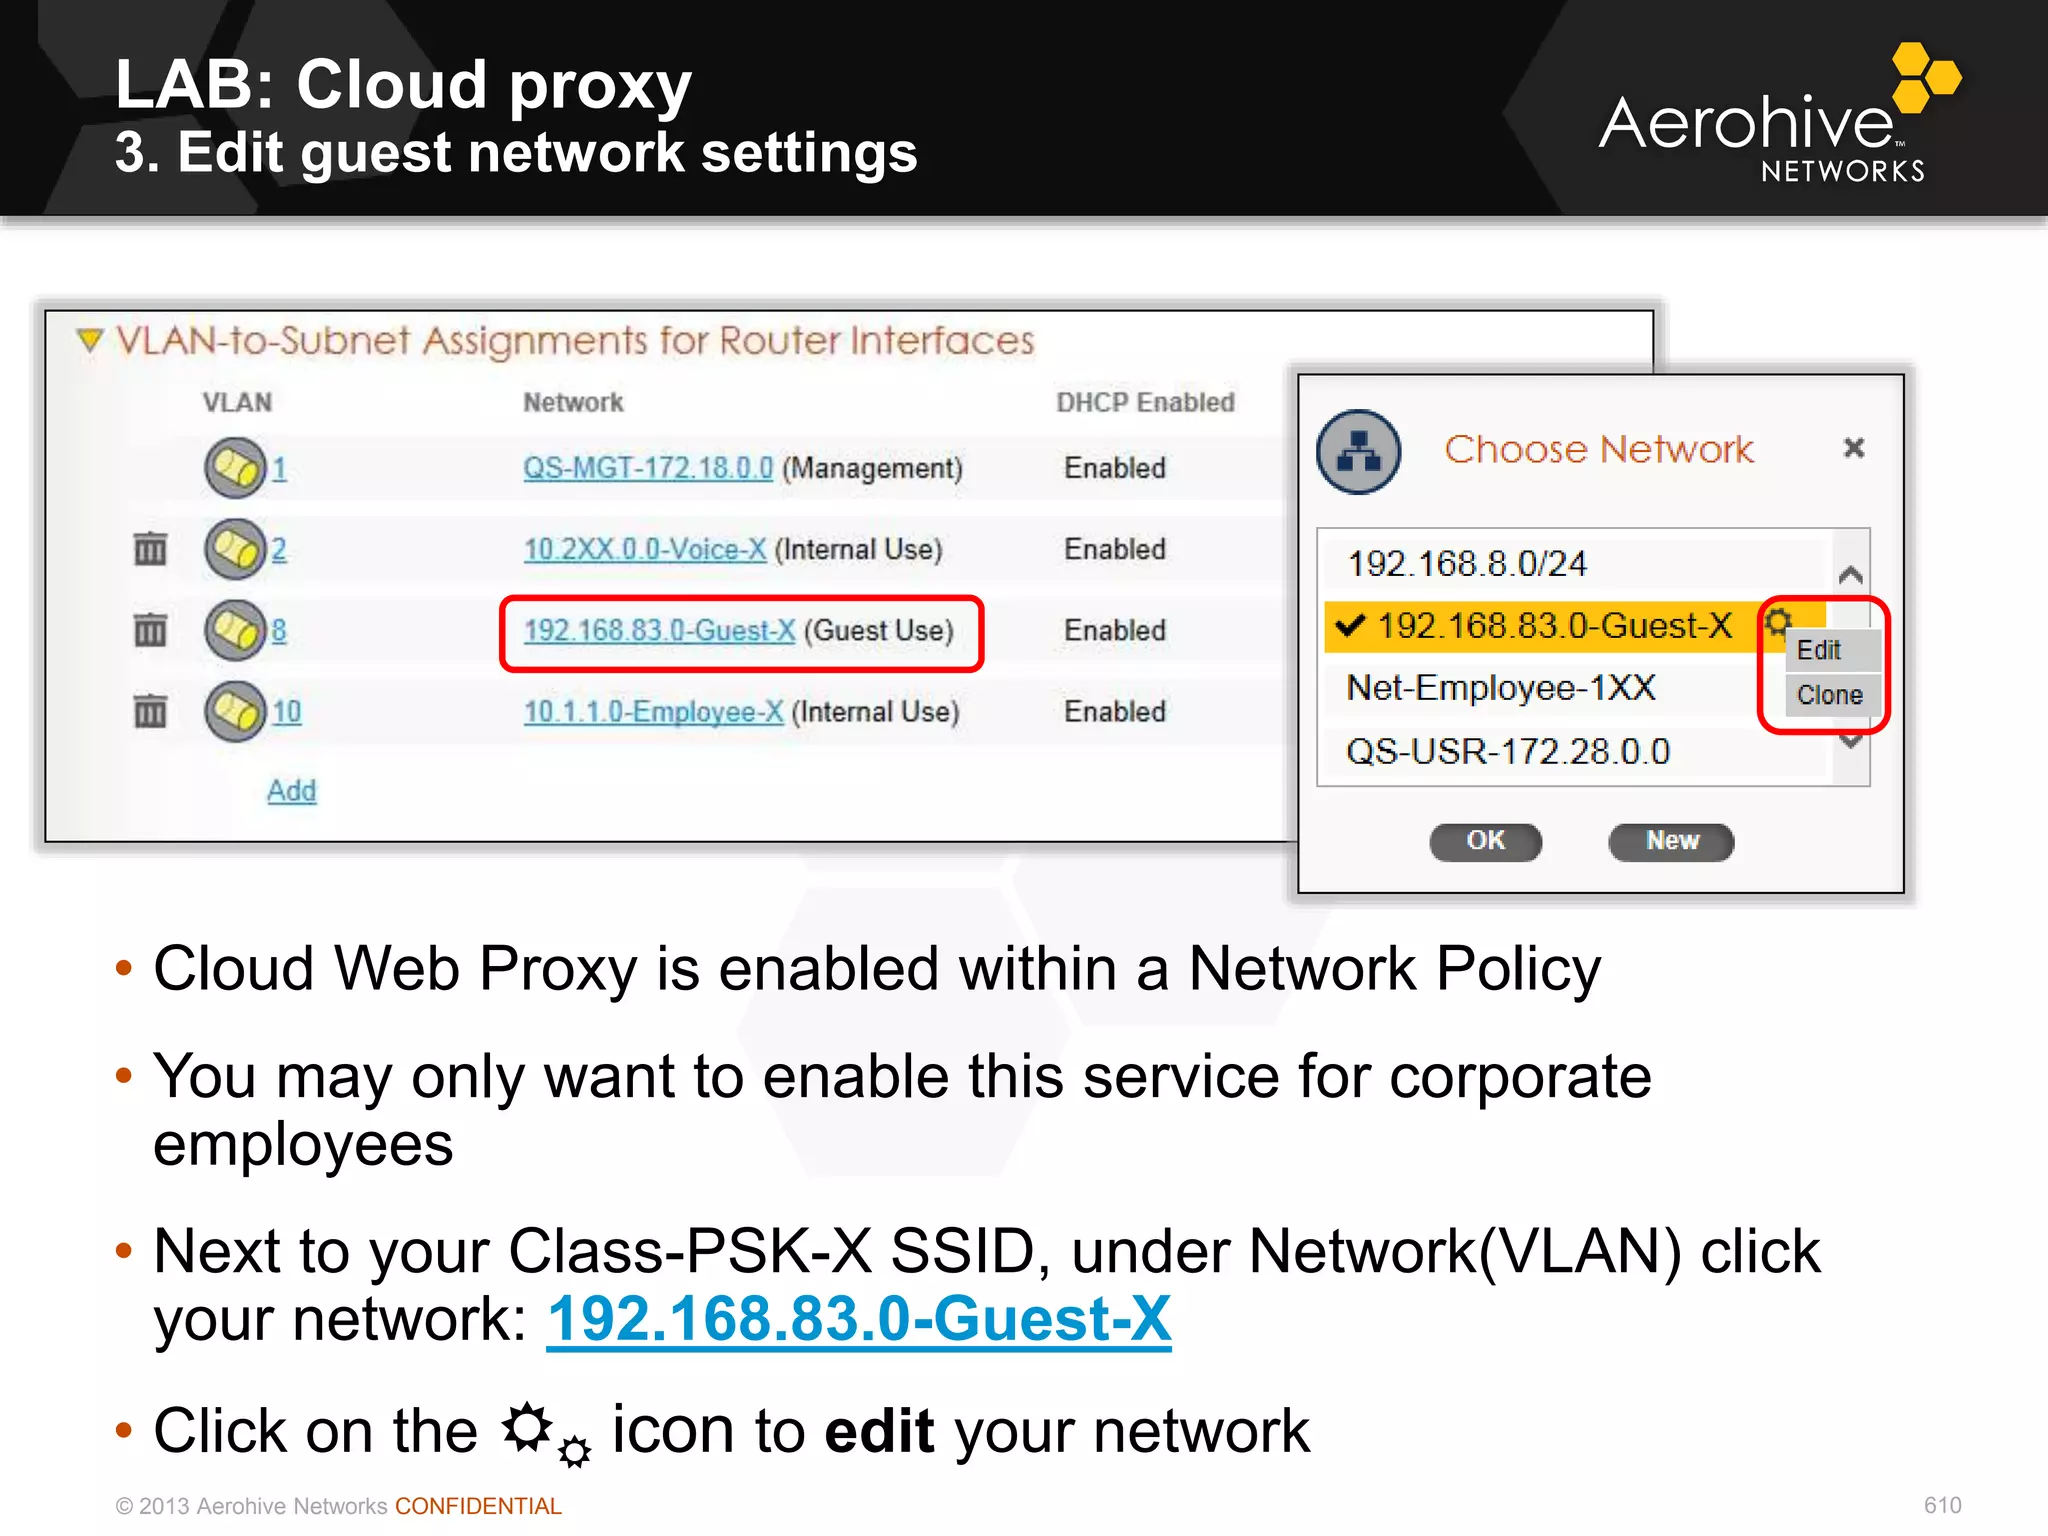Click Network column header
The image size is (2048, 1536).
tap(573, 402)
